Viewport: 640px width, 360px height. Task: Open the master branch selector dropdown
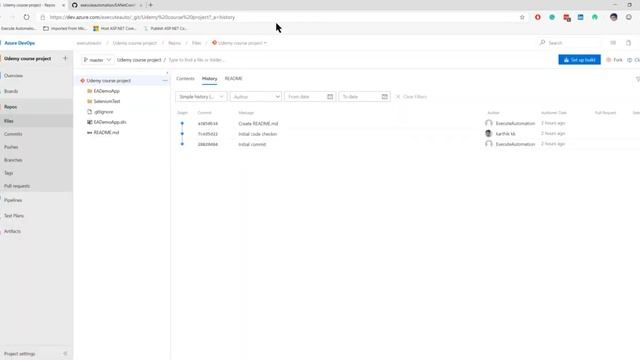coord(97,60)
